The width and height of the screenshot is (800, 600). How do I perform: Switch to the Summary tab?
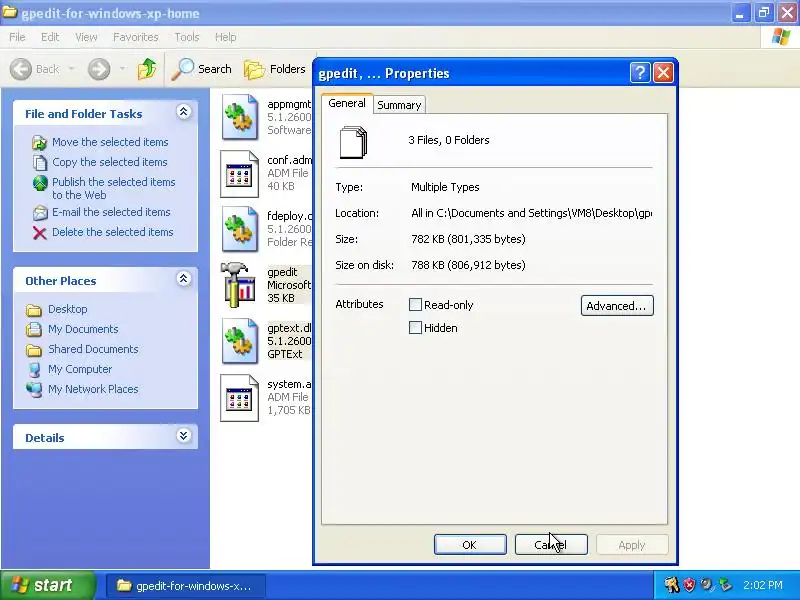(399, 105)
